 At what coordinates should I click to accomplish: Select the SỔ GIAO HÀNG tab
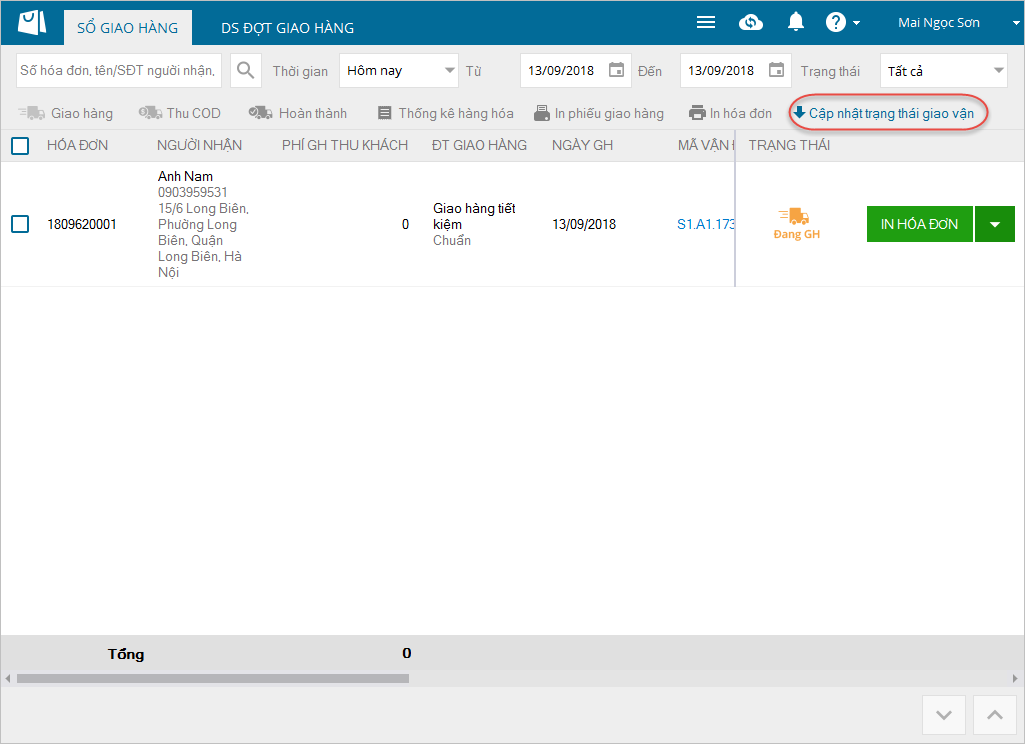pyautogui.click(x=127, y=28)
